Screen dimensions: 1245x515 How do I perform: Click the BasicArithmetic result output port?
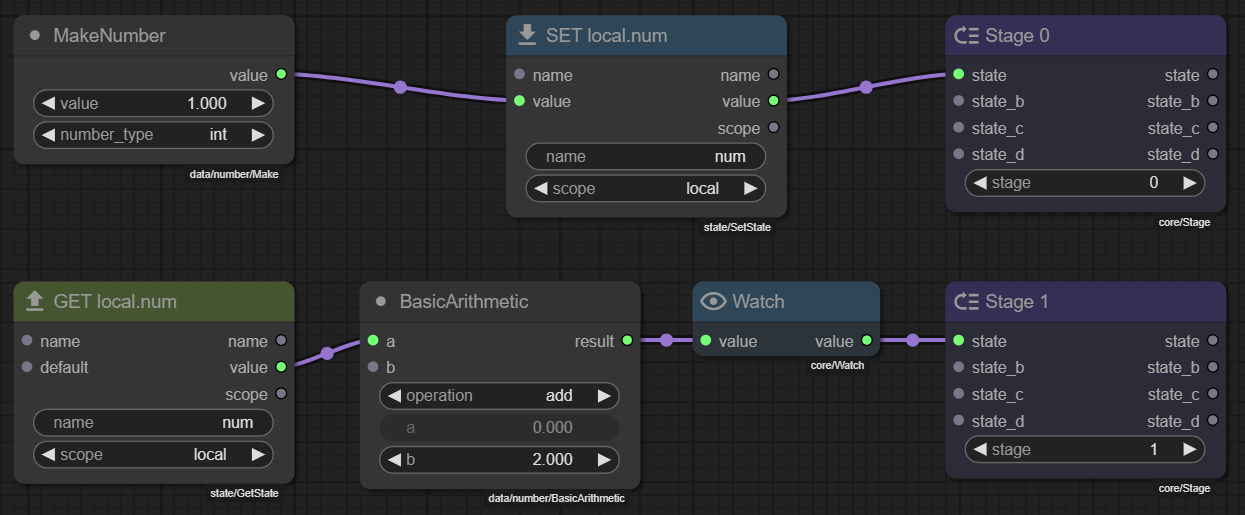click(x=627, y=341)
